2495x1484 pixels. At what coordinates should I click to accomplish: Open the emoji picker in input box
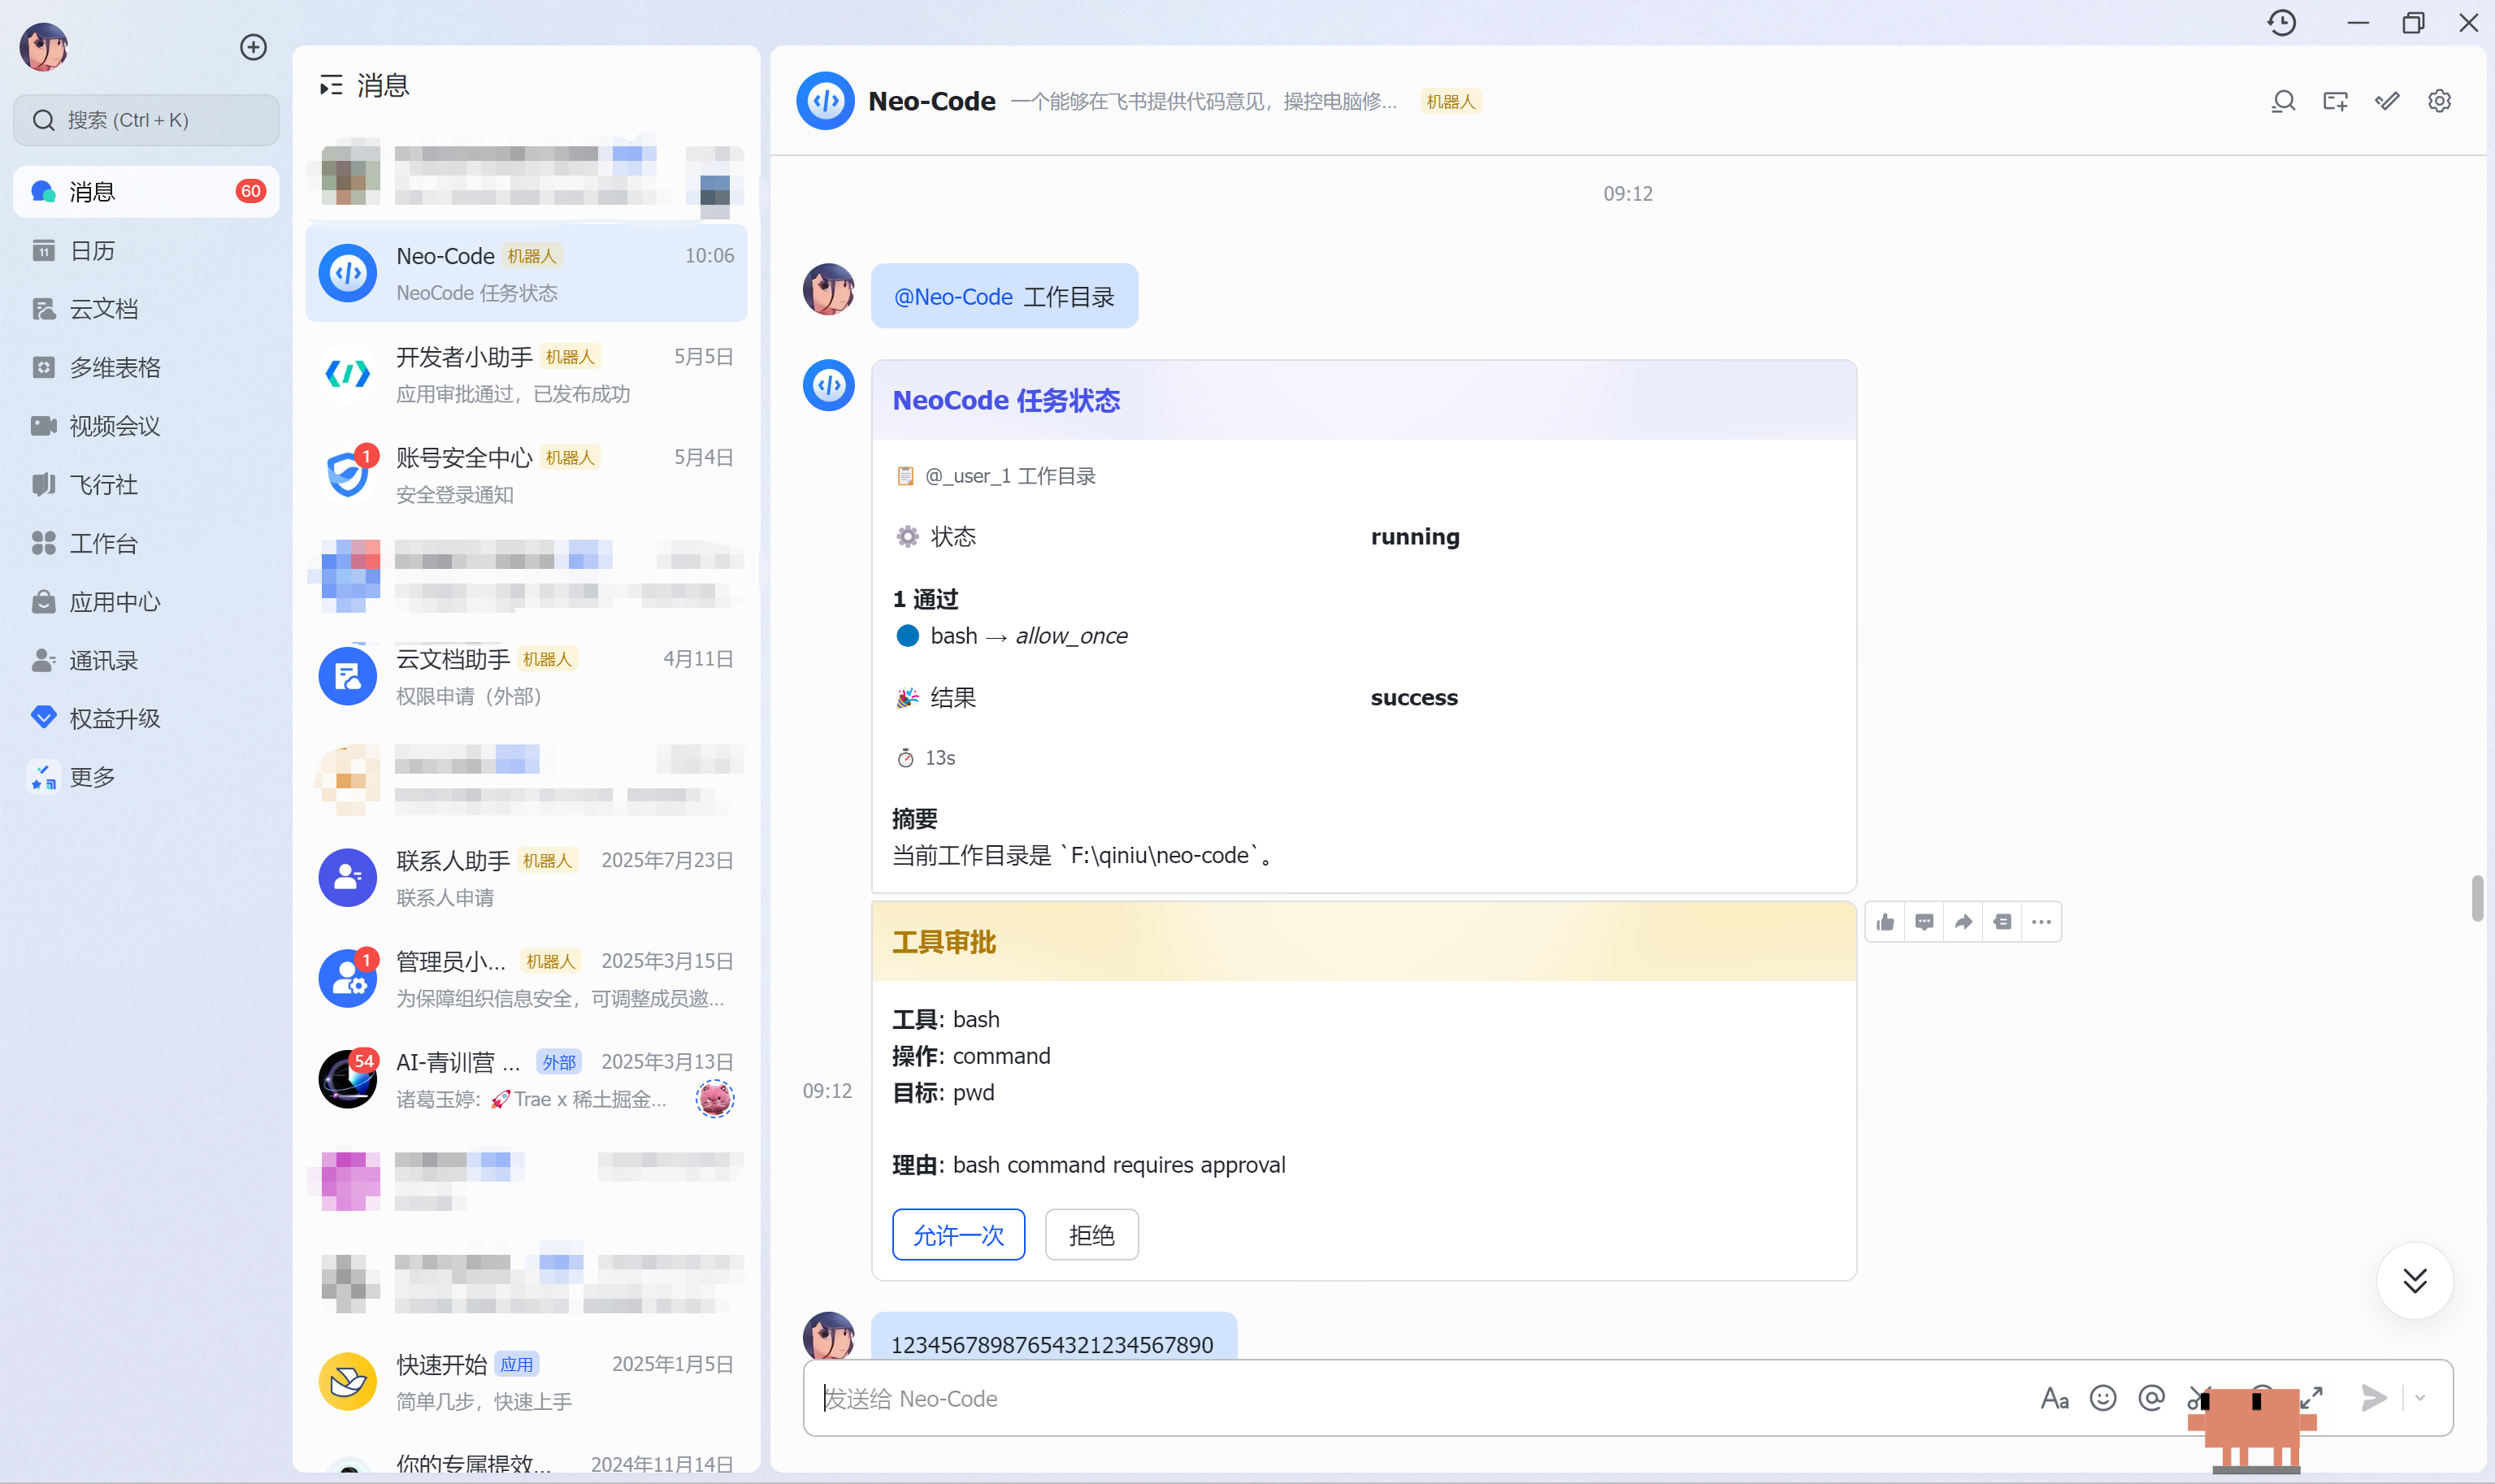(2103, 1398)
